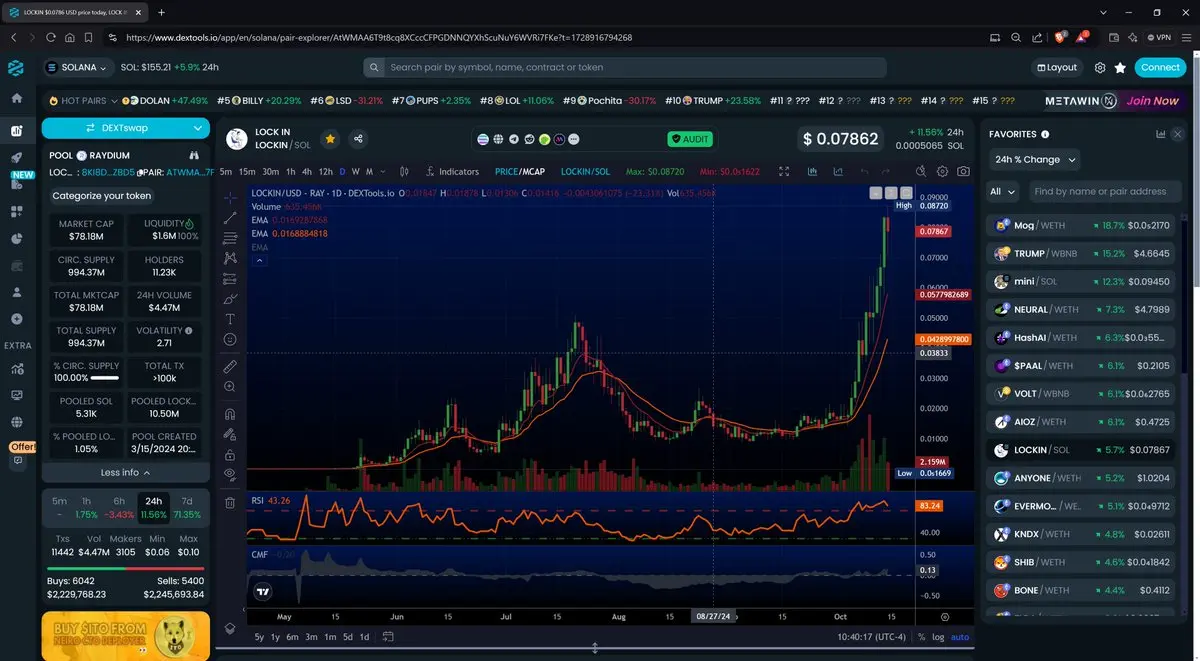Image resolution: width=1200 pixels, height=661 pixels.
Task: Set chart range to 3m
Action: click(312, 637)
